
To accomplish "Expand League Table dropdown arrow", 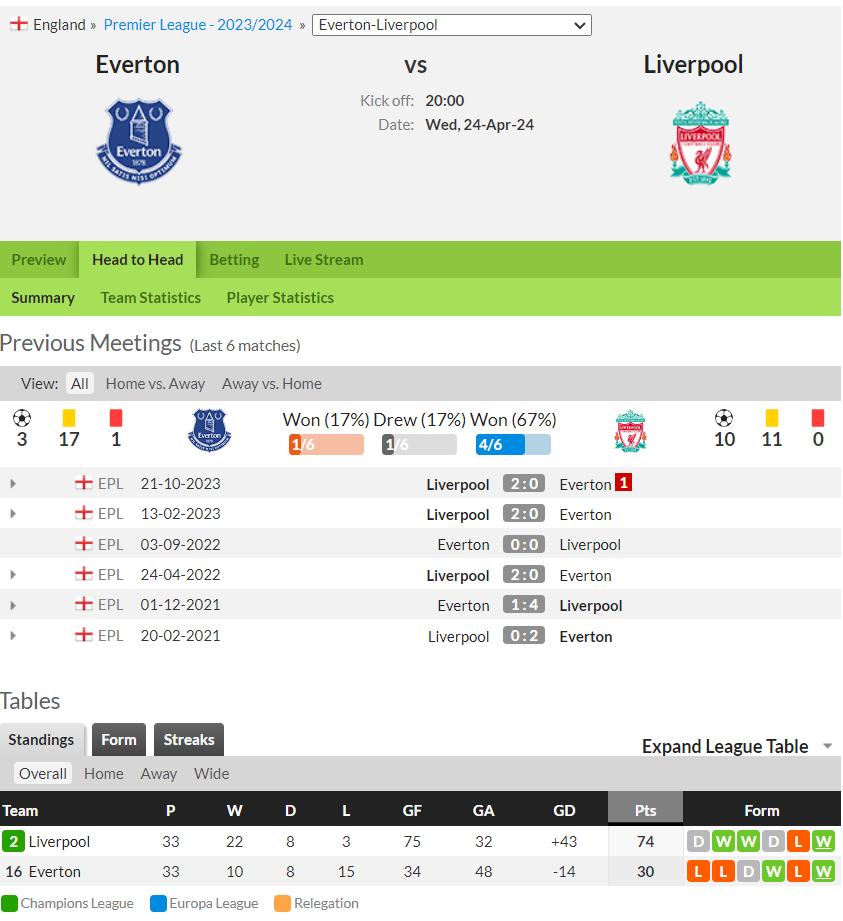I will [x=827, y=746].
